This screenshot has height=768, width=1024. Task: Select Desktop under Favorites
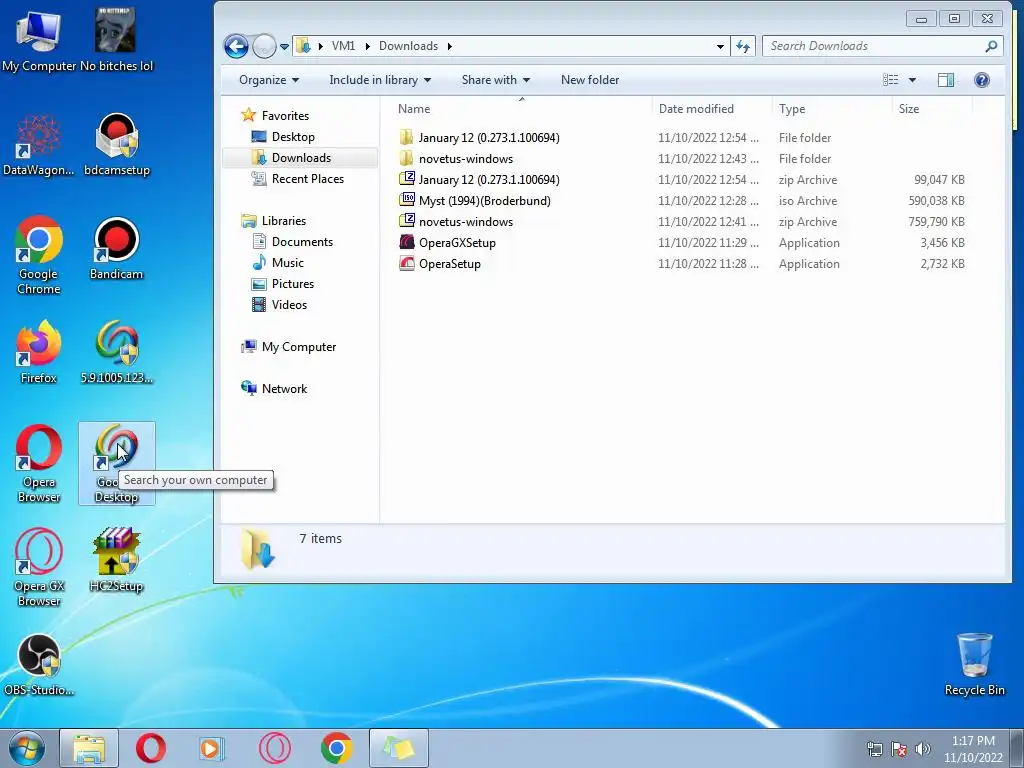[x=293, y=136]
